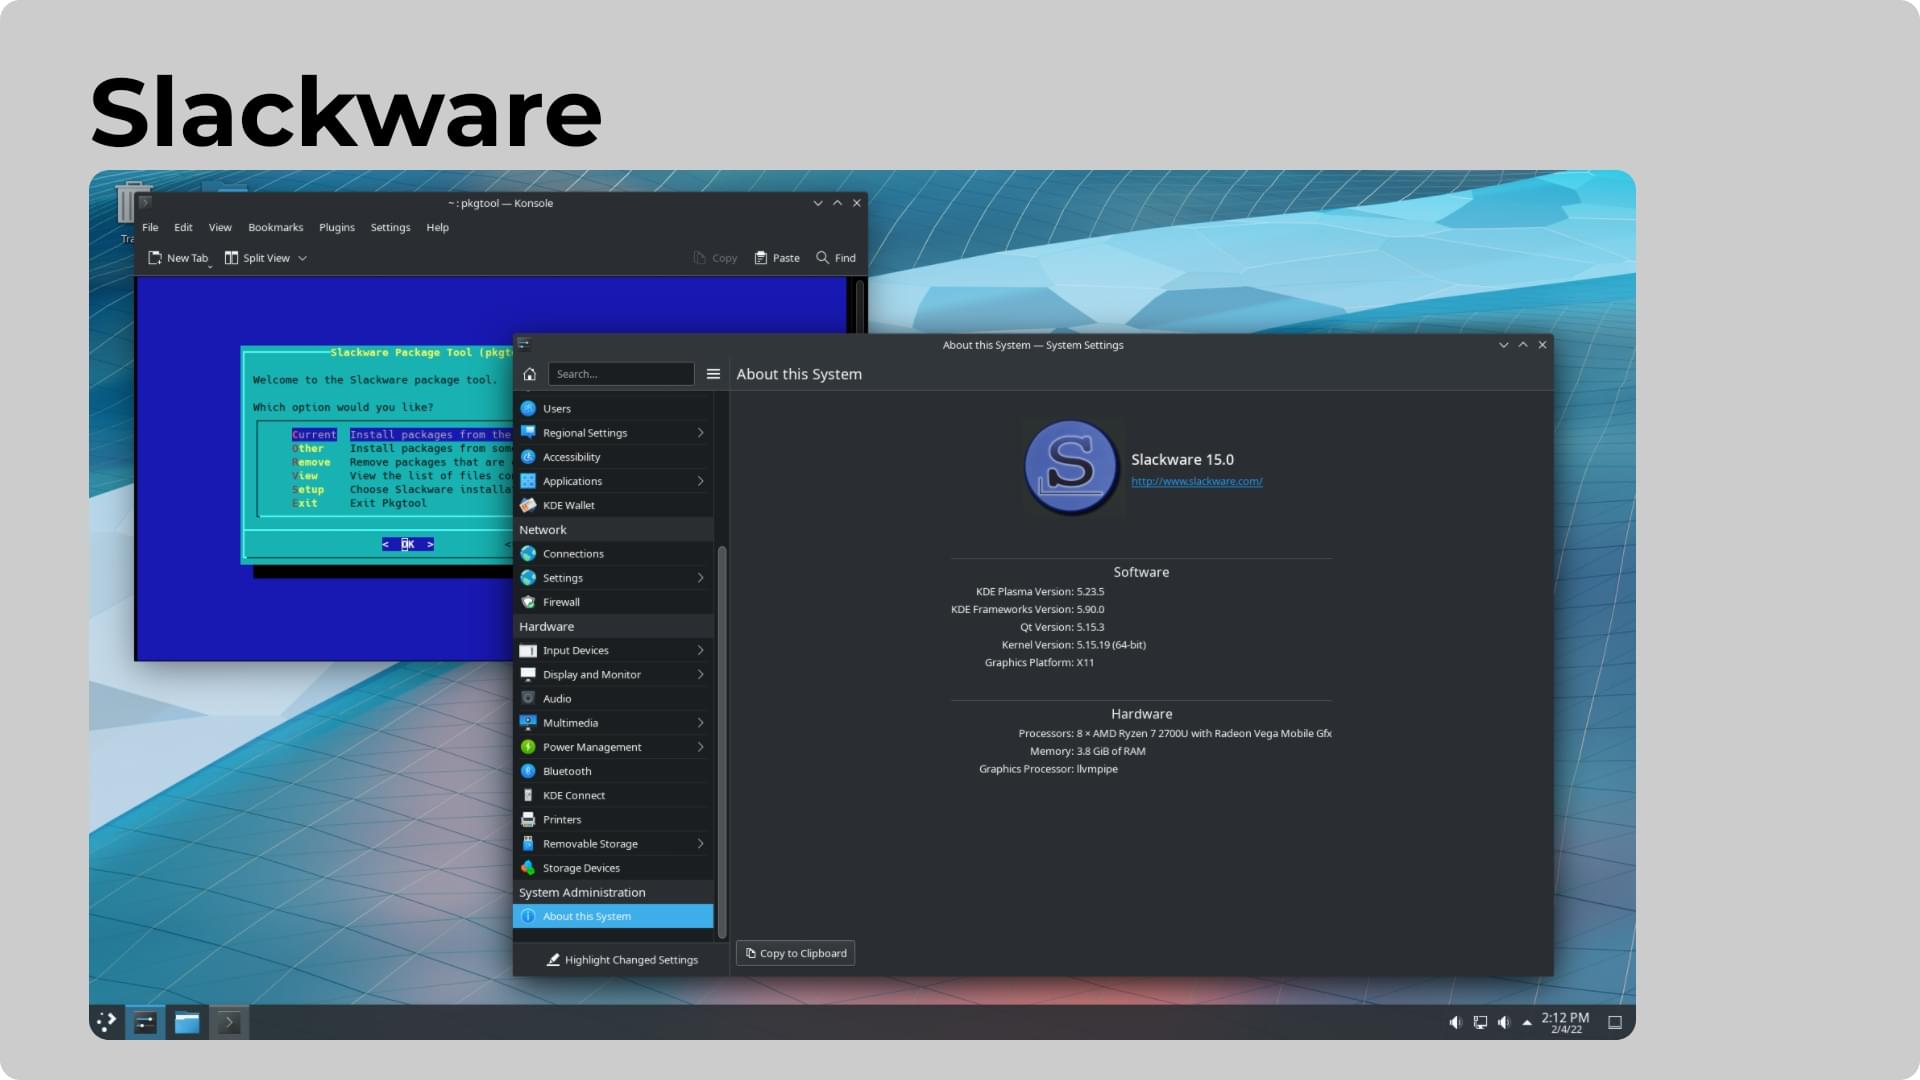Open the application launcher in taskbar
Viewport: 1920px width, 1080px height.
106,1022
